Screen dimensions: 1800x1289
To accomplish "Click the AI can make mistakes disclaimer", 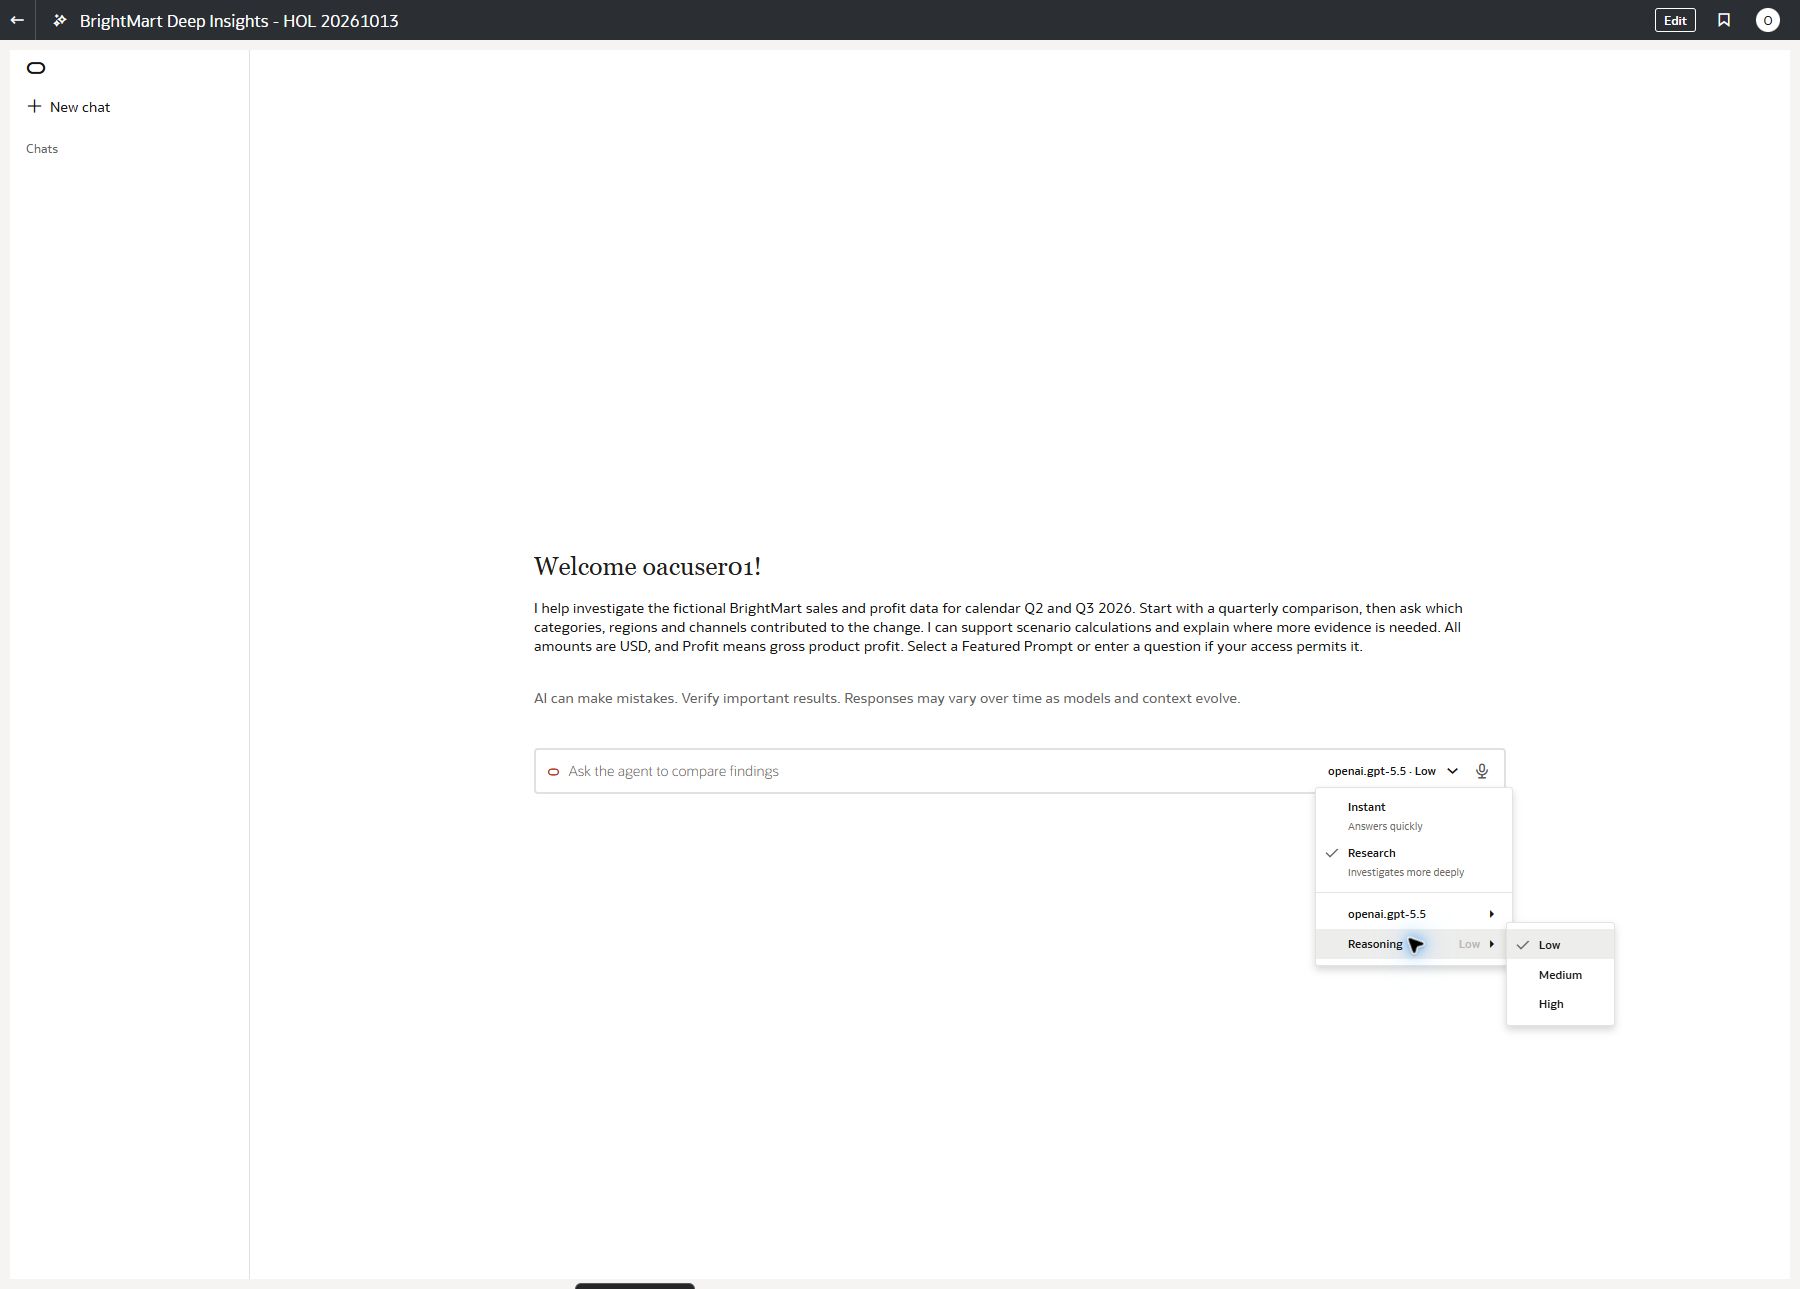I will pyautogui.click(x=887, y=698).
